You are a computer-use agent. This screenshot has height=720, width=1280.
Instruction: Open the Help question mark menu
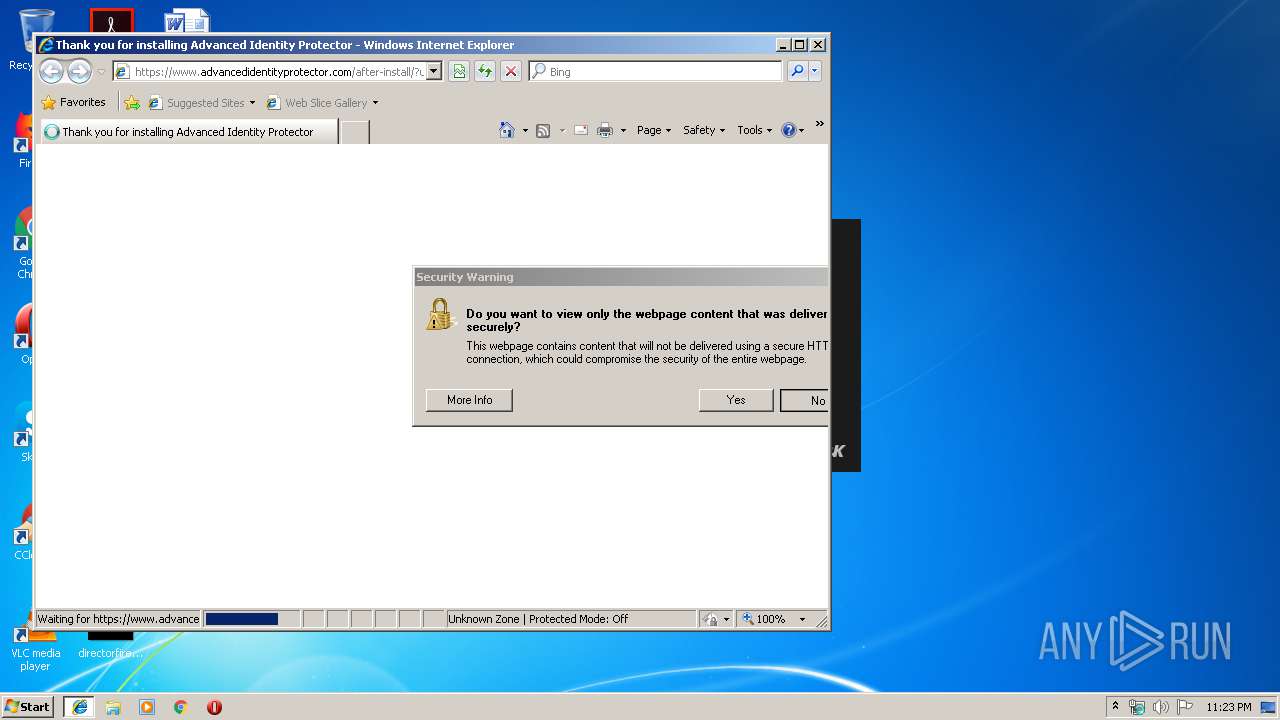tap(792, 130)
